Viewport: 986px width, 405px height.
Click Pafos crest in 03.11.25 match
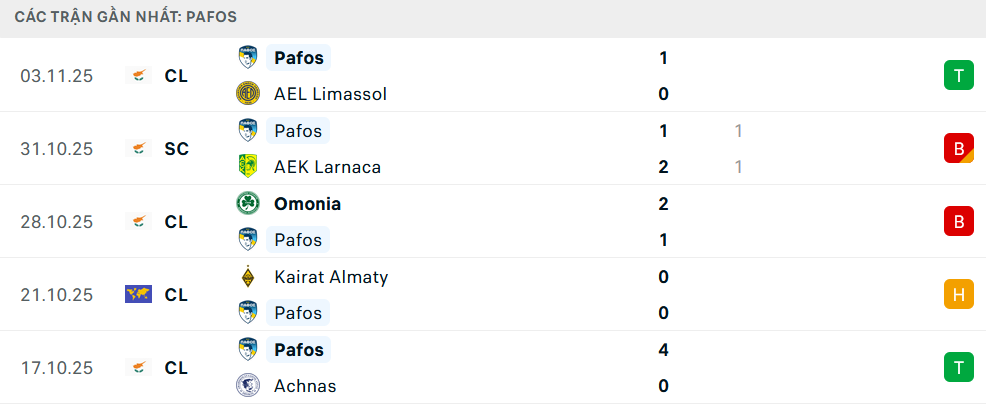click(x=247, y=58)
